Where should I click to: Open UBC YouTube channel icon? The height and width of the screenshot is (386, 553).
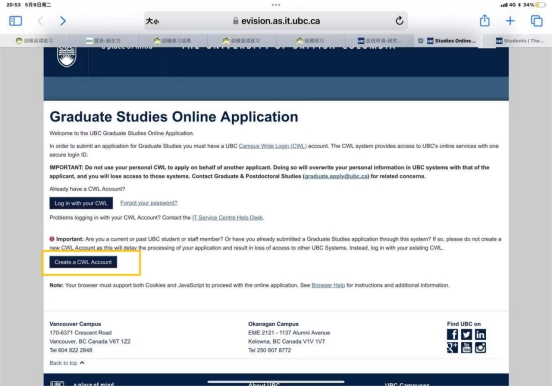pyautogui.click(x=466, y=348)
